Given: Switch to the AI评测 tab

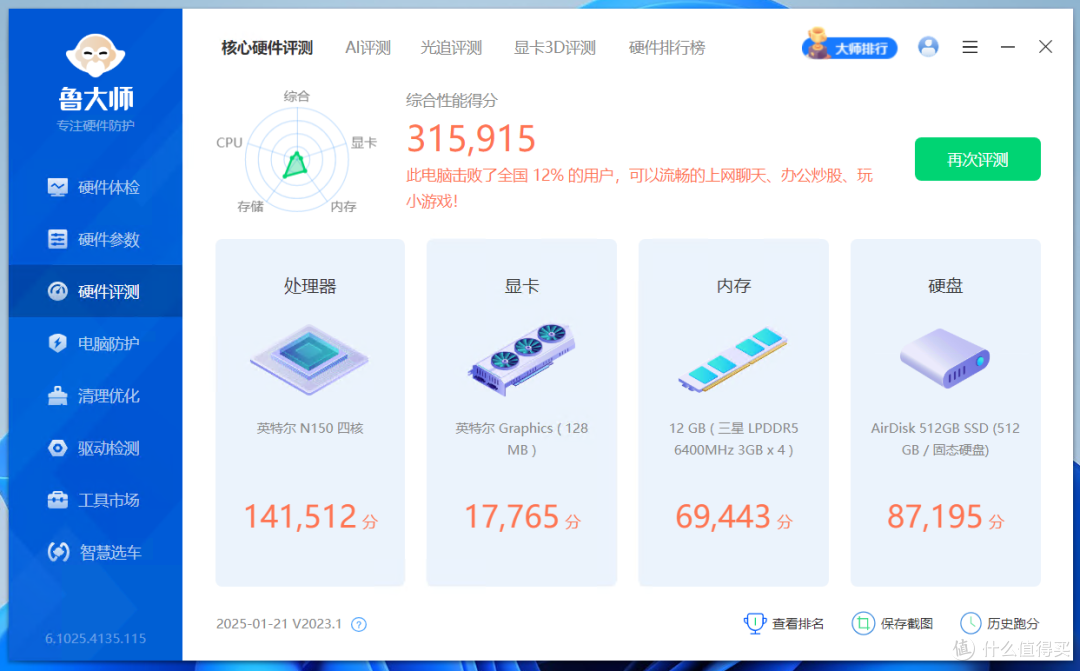Looking at the screenshot, I should click(x=368, y=48).
